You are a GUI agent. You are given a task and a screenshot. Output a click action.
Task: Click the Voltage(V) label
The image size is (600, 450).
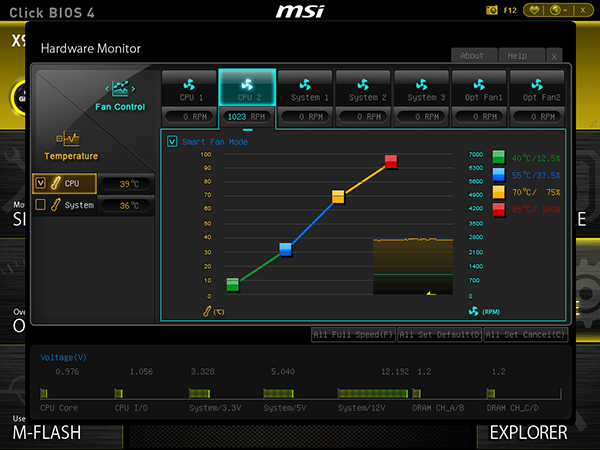click(64, 357)
